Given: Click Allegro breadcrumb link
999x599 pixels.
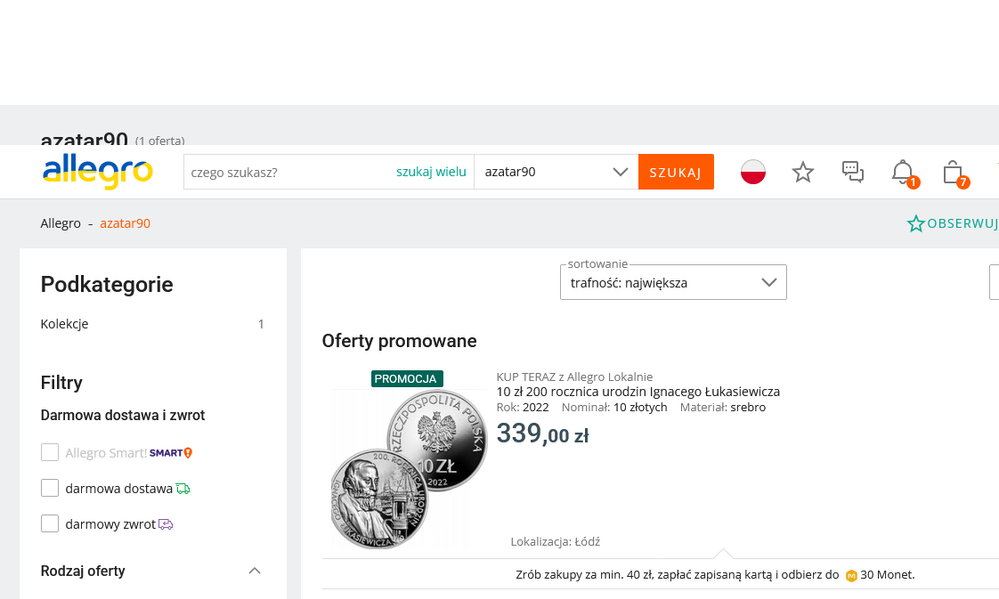Looking at the screenshot, I should coord(61,223).
